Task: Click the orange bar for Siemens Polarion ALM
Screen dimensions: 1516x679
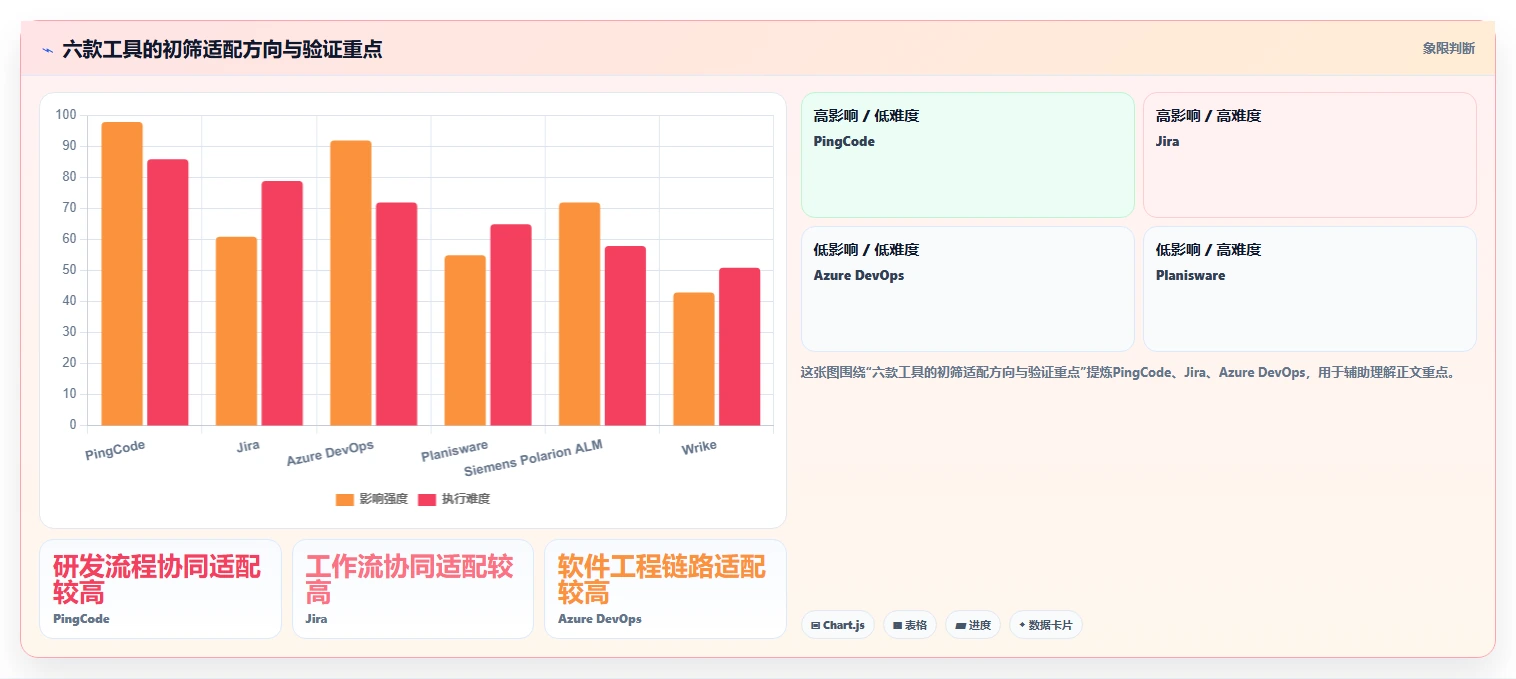Action: [x=579, y=314]
